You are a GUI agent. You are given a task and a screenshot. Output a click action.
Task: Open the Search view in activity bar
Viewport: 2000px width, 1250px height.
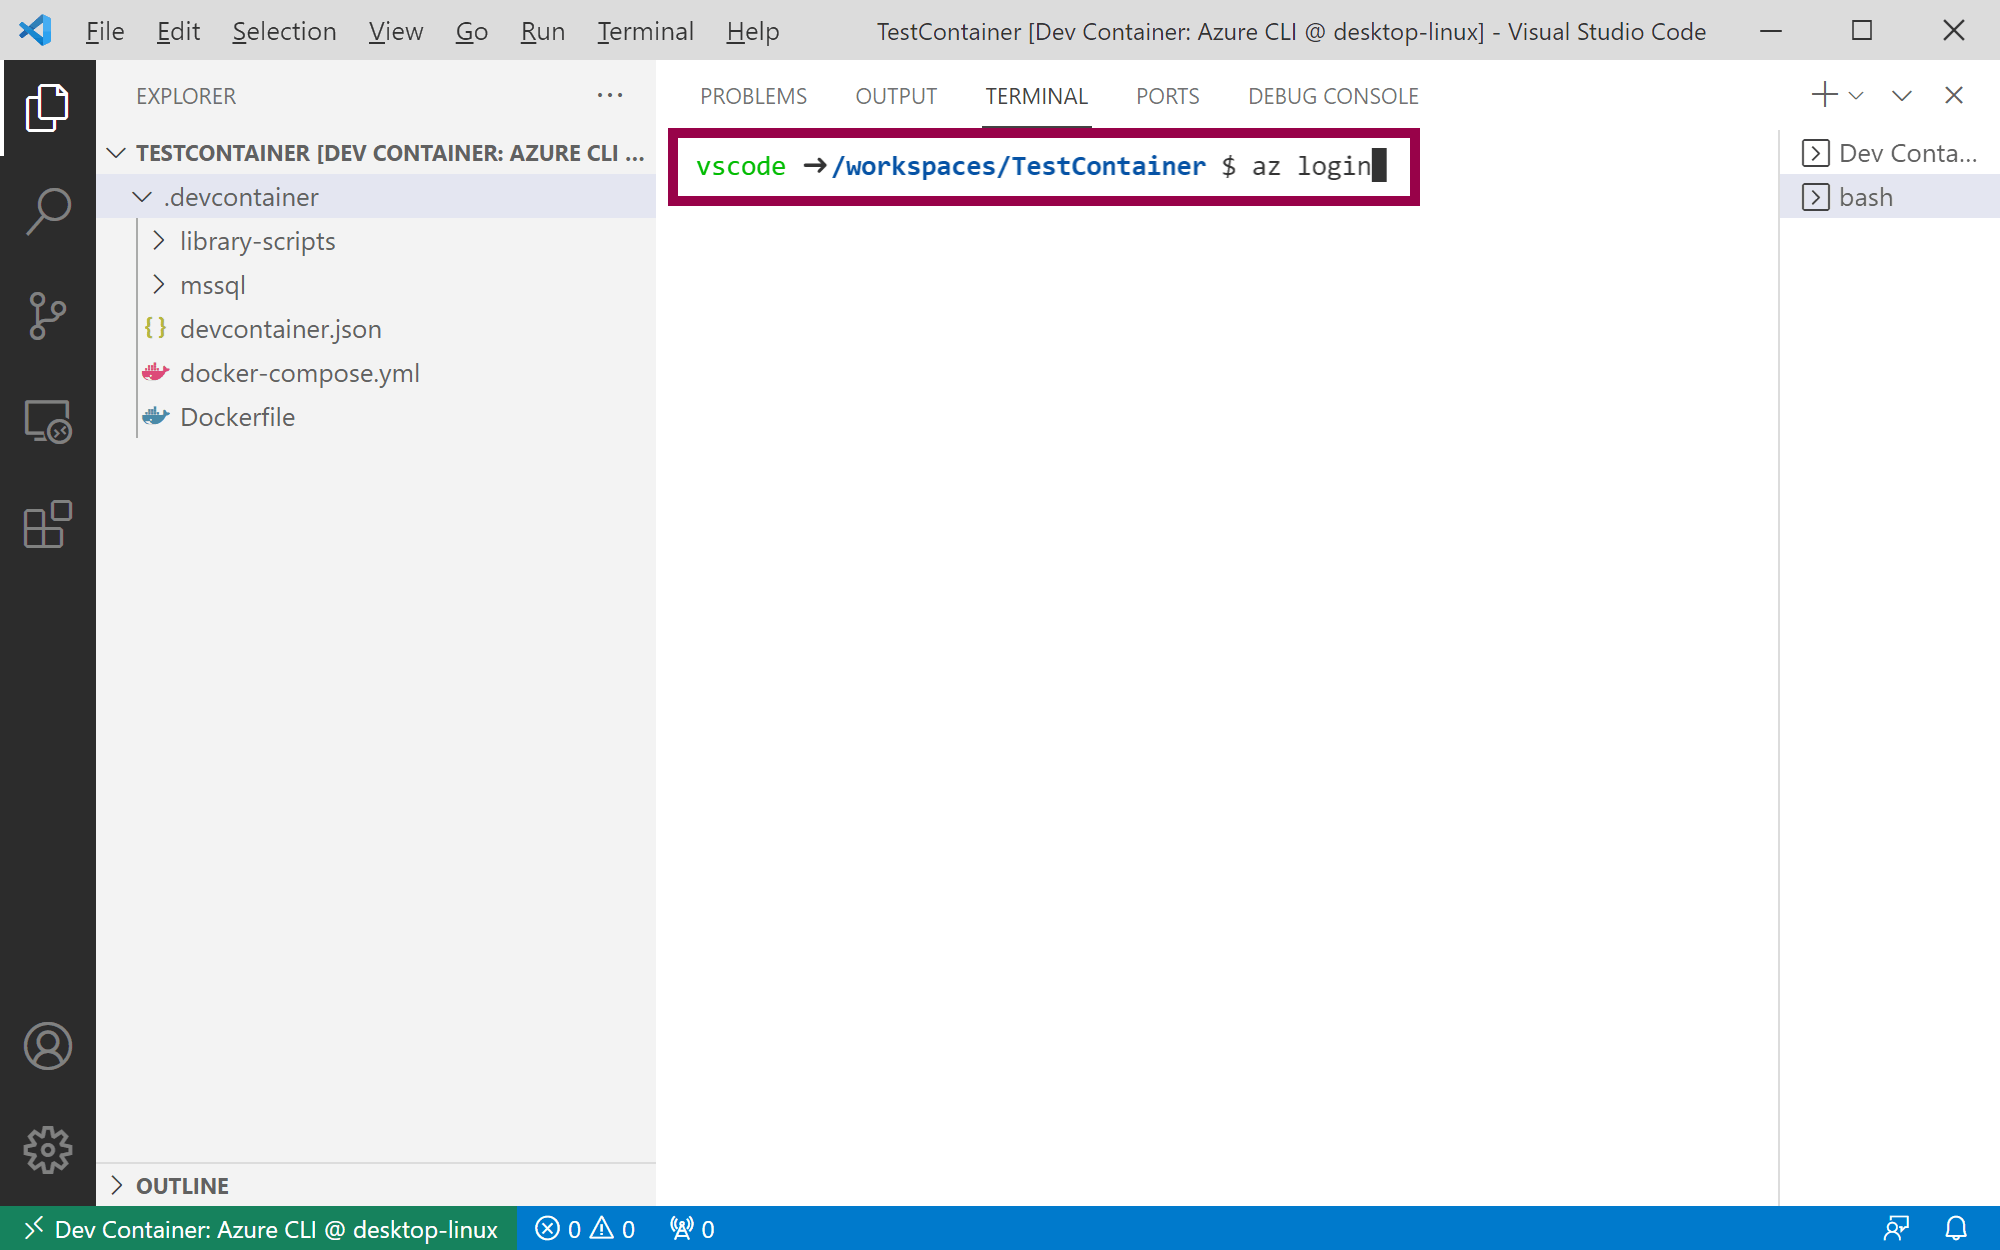pos(47,211)
